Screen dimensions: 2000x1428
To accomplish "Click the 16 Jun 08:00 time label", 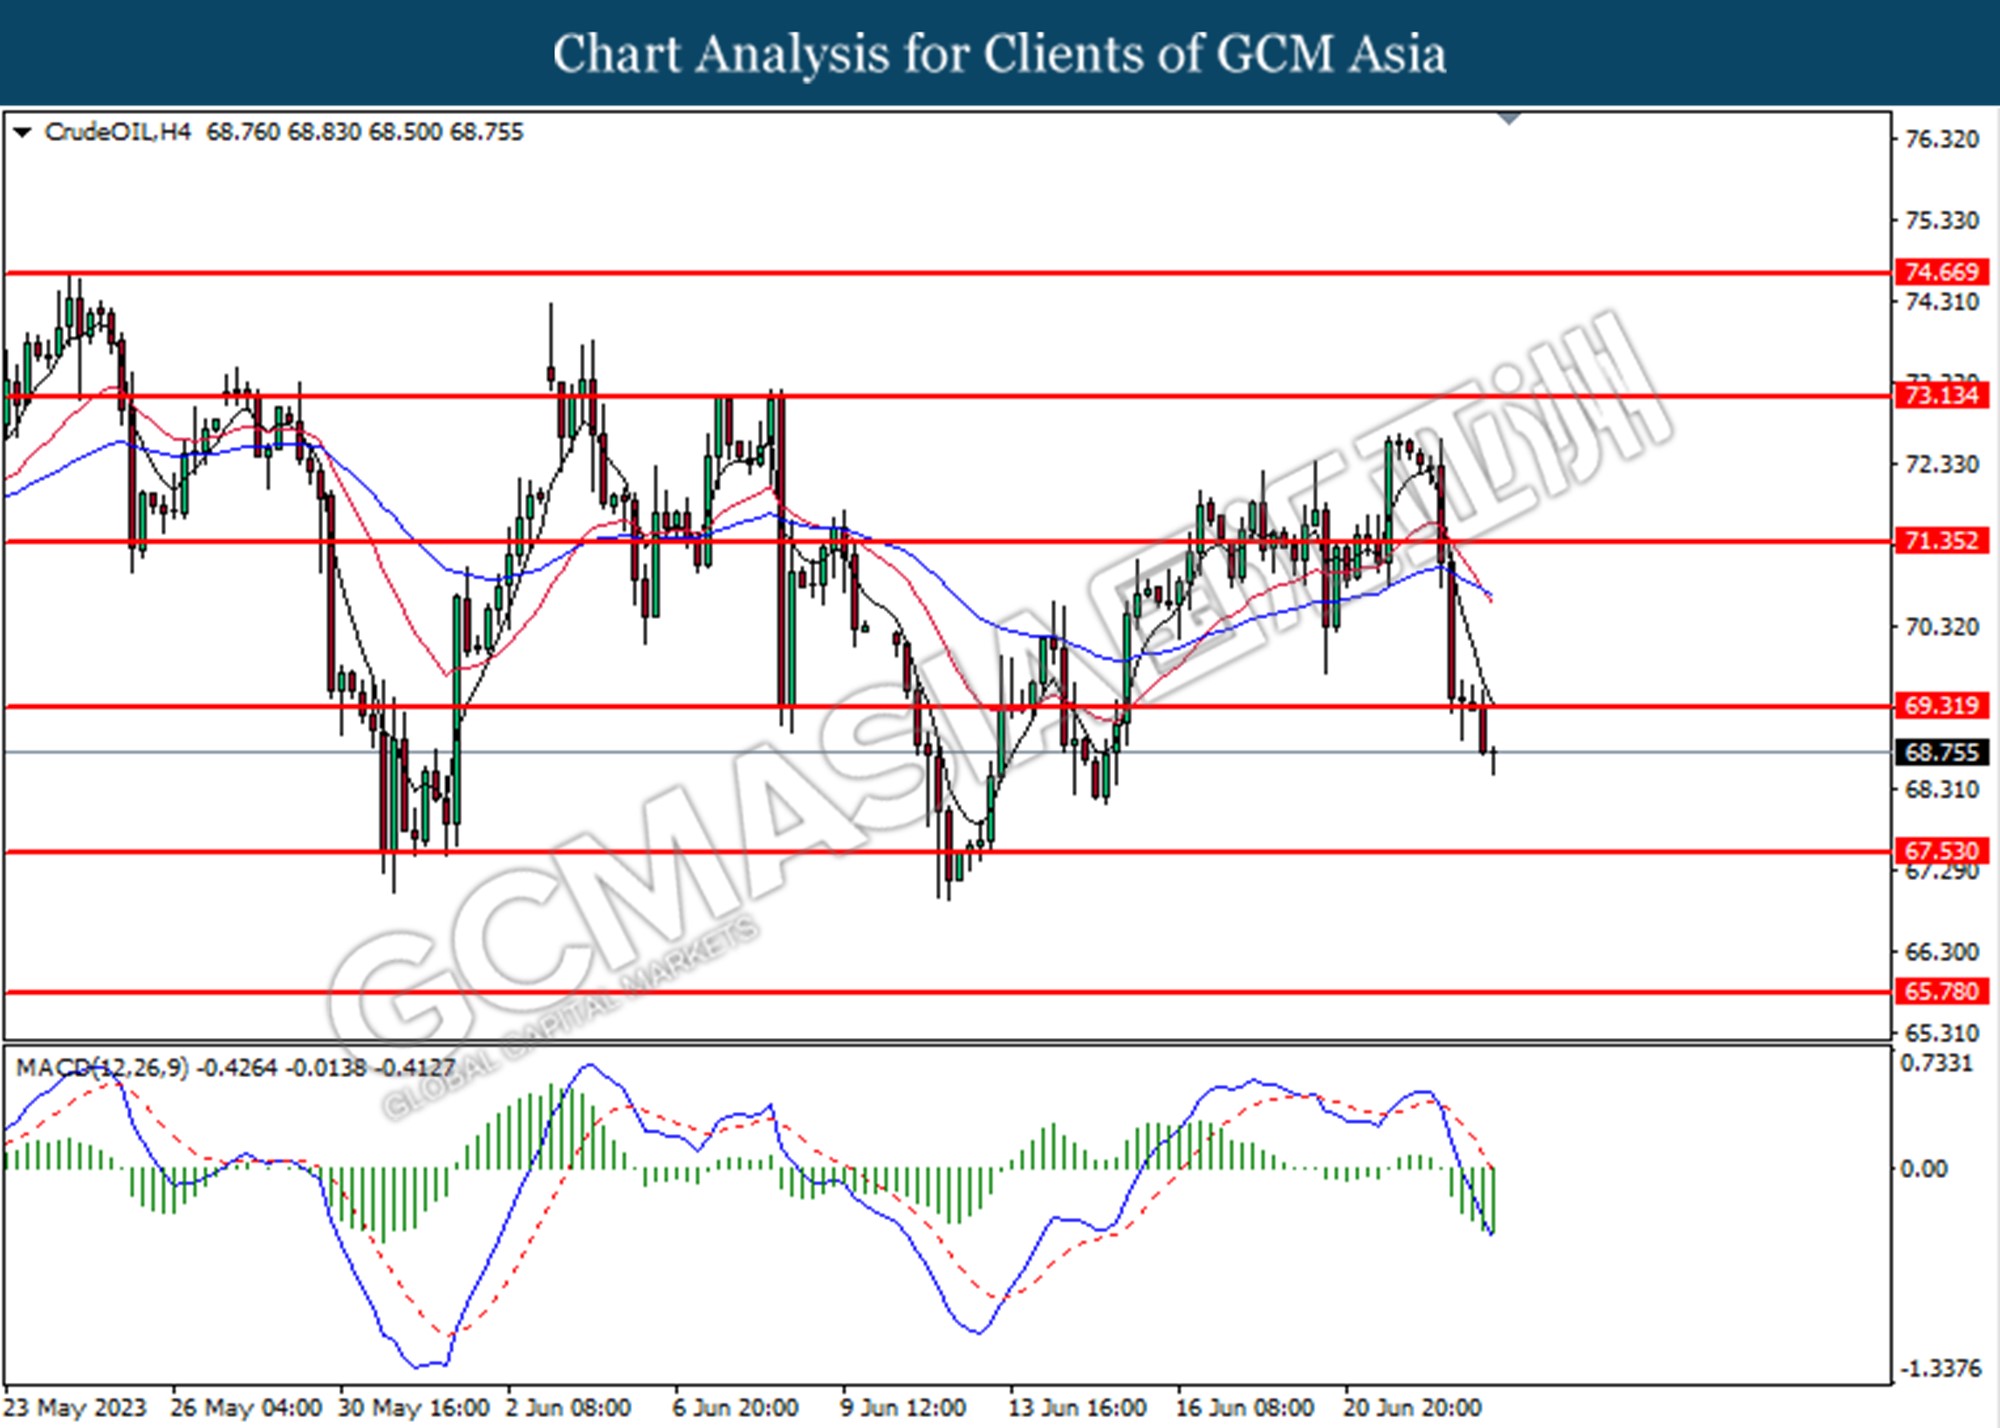I will (1245, 1408).
